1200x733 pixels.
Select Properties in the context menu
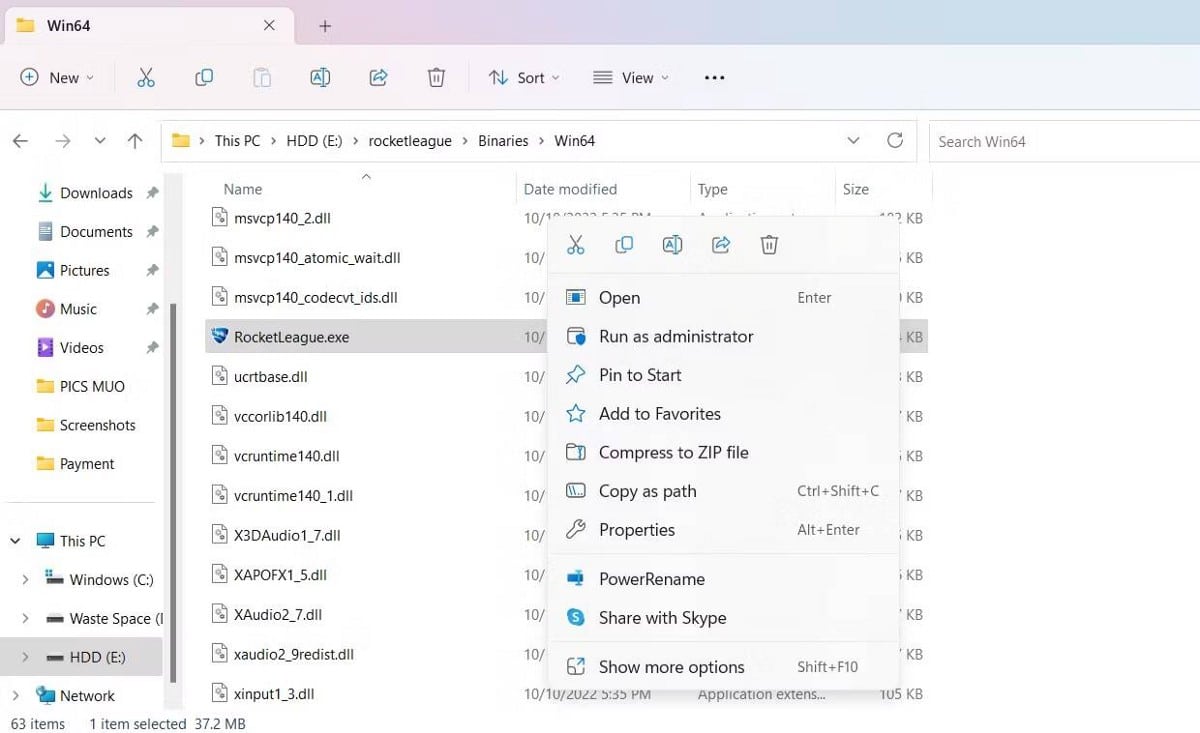click(636, 530)
